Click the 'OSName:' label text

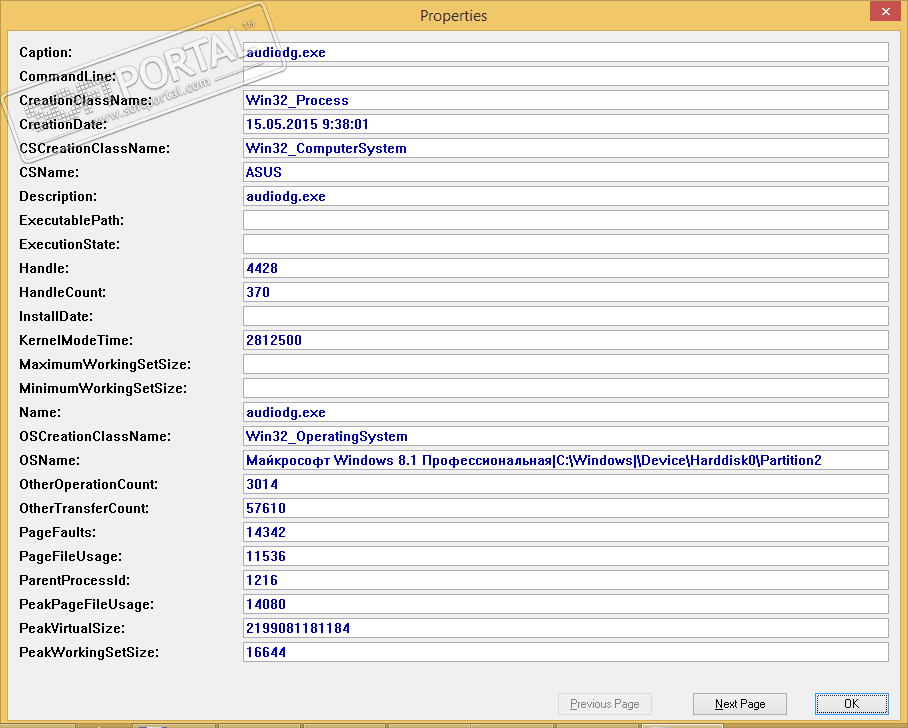click(x=50, y=460)
